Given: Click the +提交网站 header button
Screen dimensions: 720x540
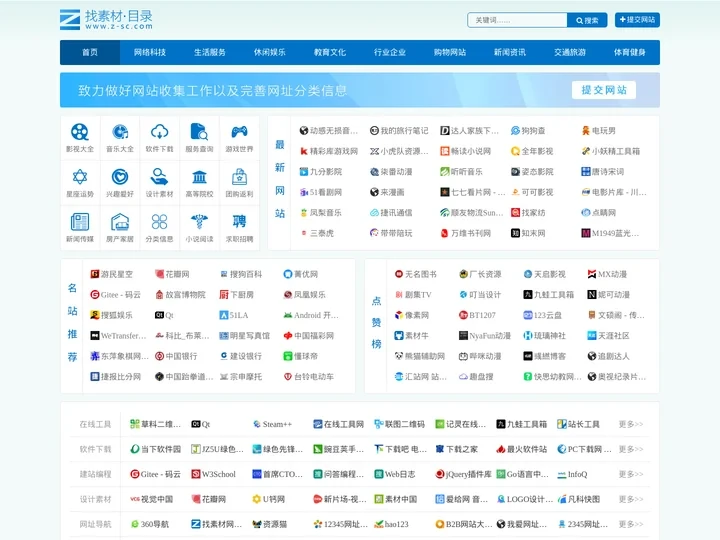Looking at the screenshot, I should coord(637,20).
